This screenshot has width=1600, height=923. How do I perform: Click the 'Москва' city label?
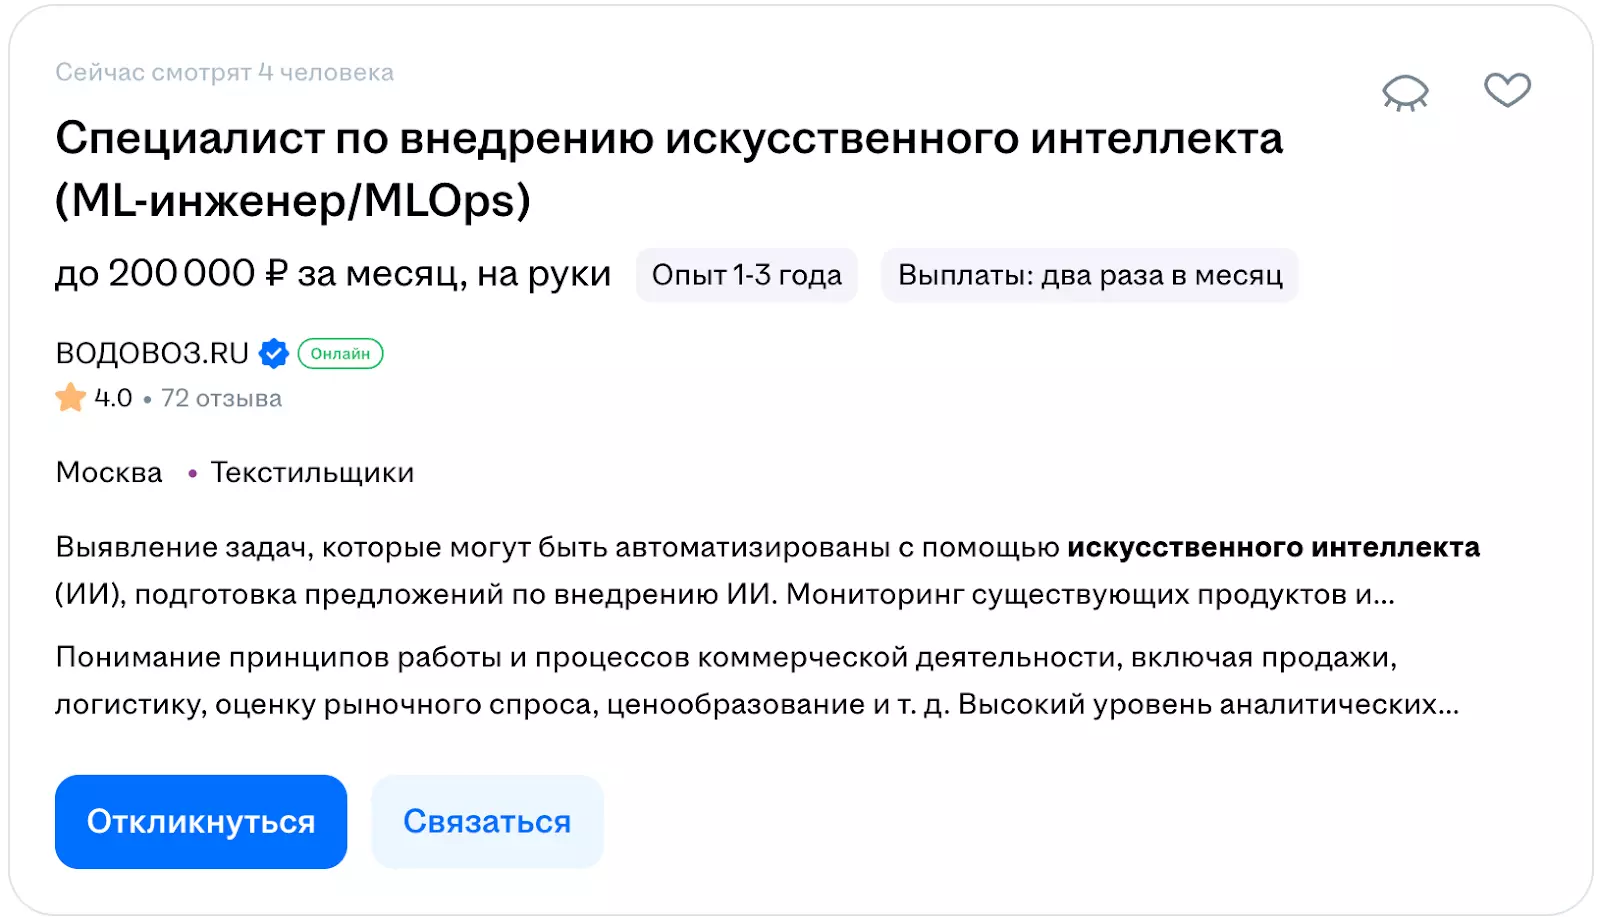109,472
